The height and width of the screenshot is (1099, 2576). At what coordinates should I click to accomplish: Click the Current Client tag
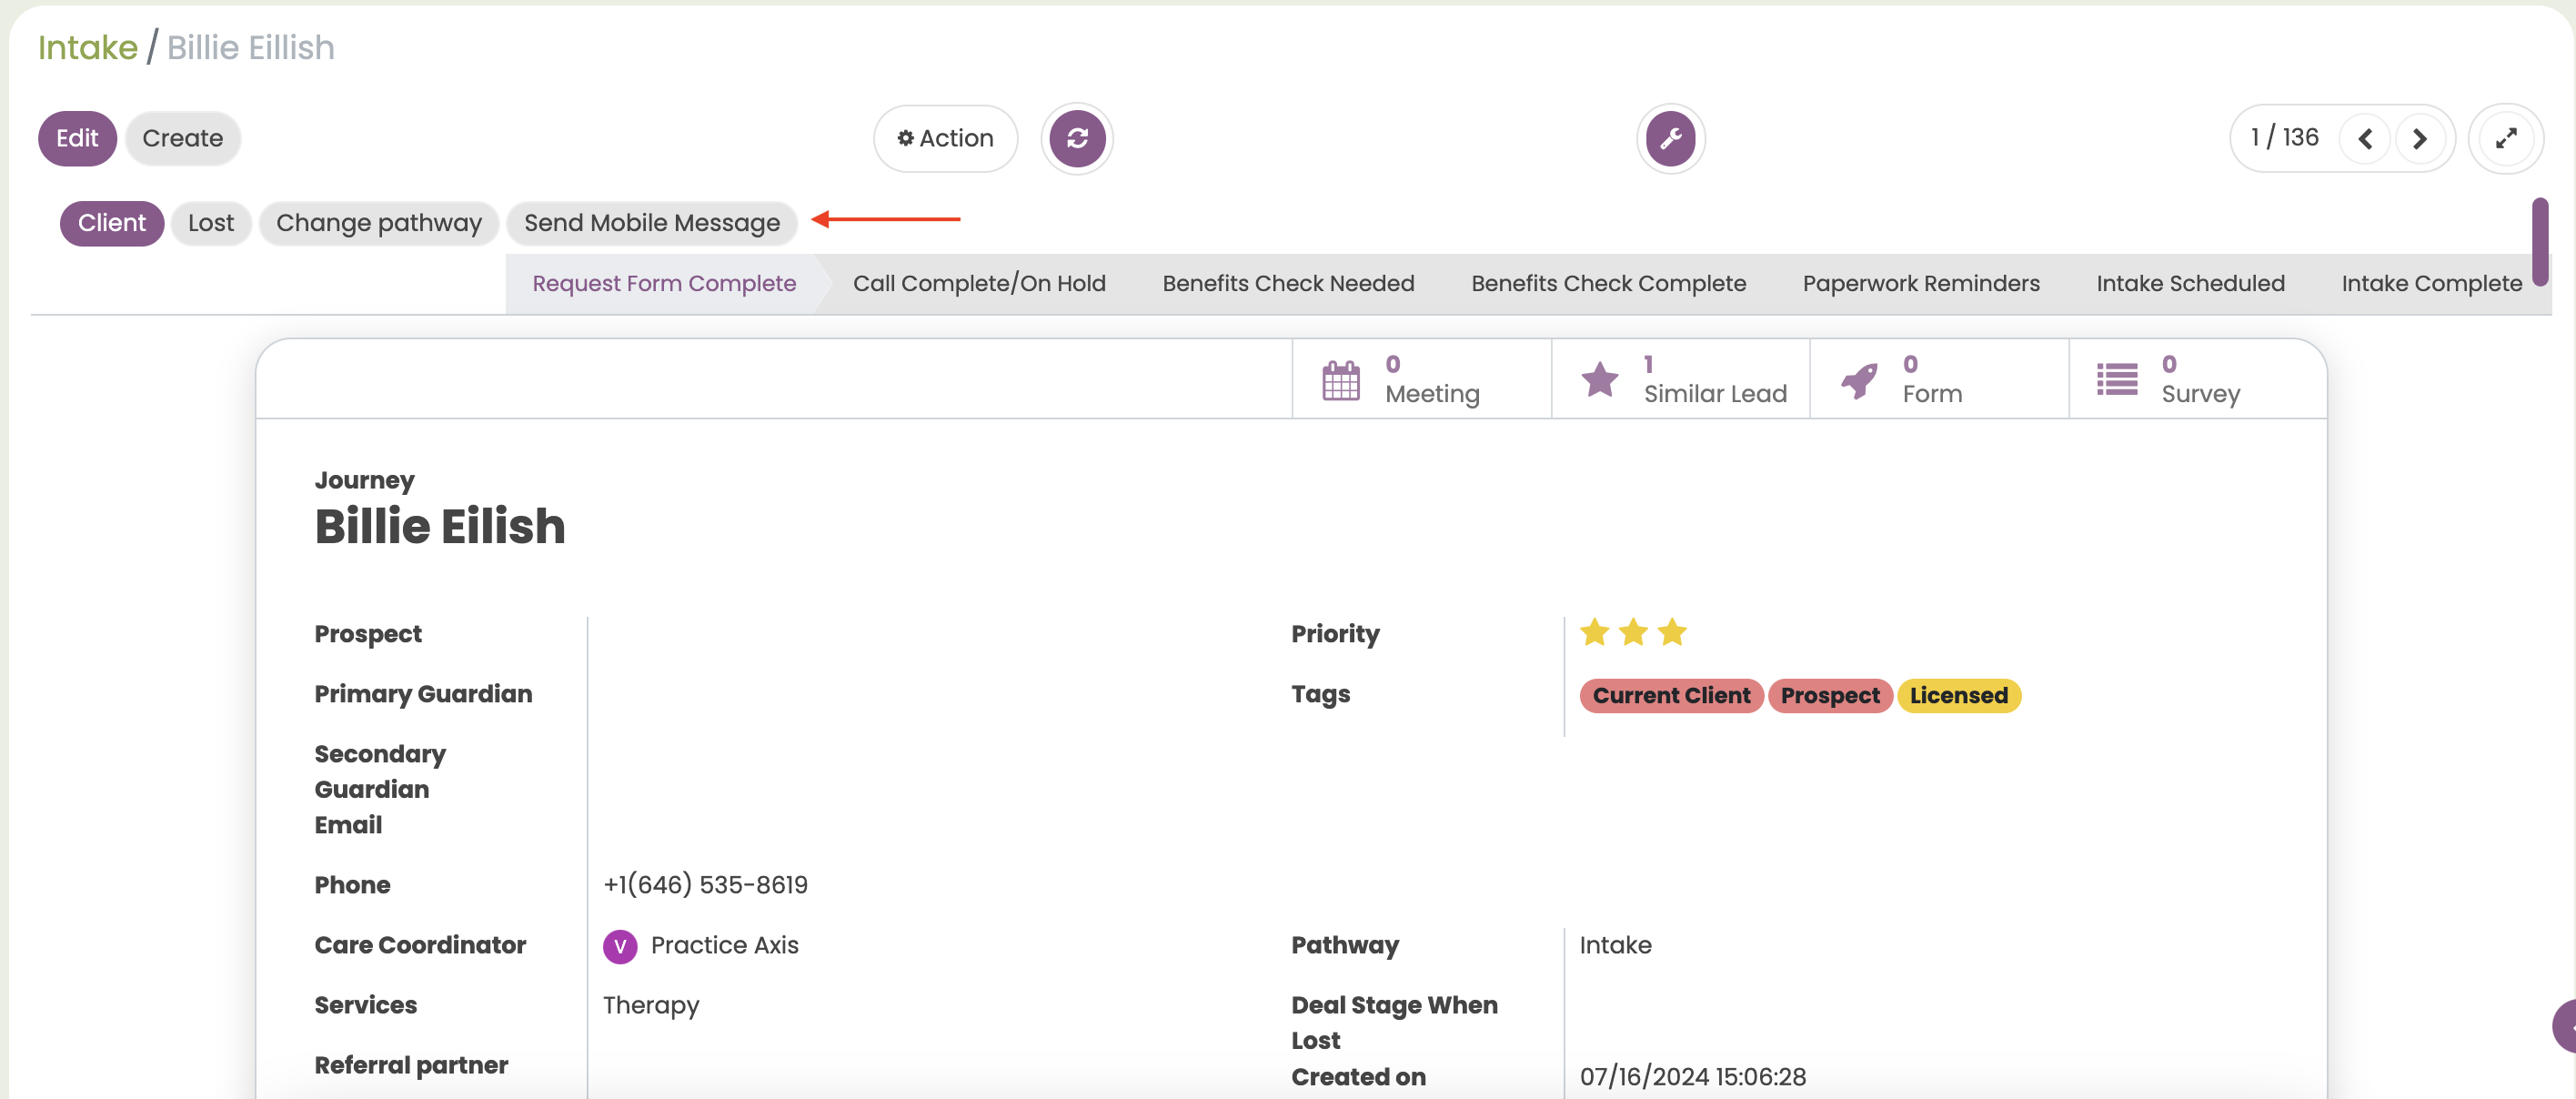(x=1671, y=696)
